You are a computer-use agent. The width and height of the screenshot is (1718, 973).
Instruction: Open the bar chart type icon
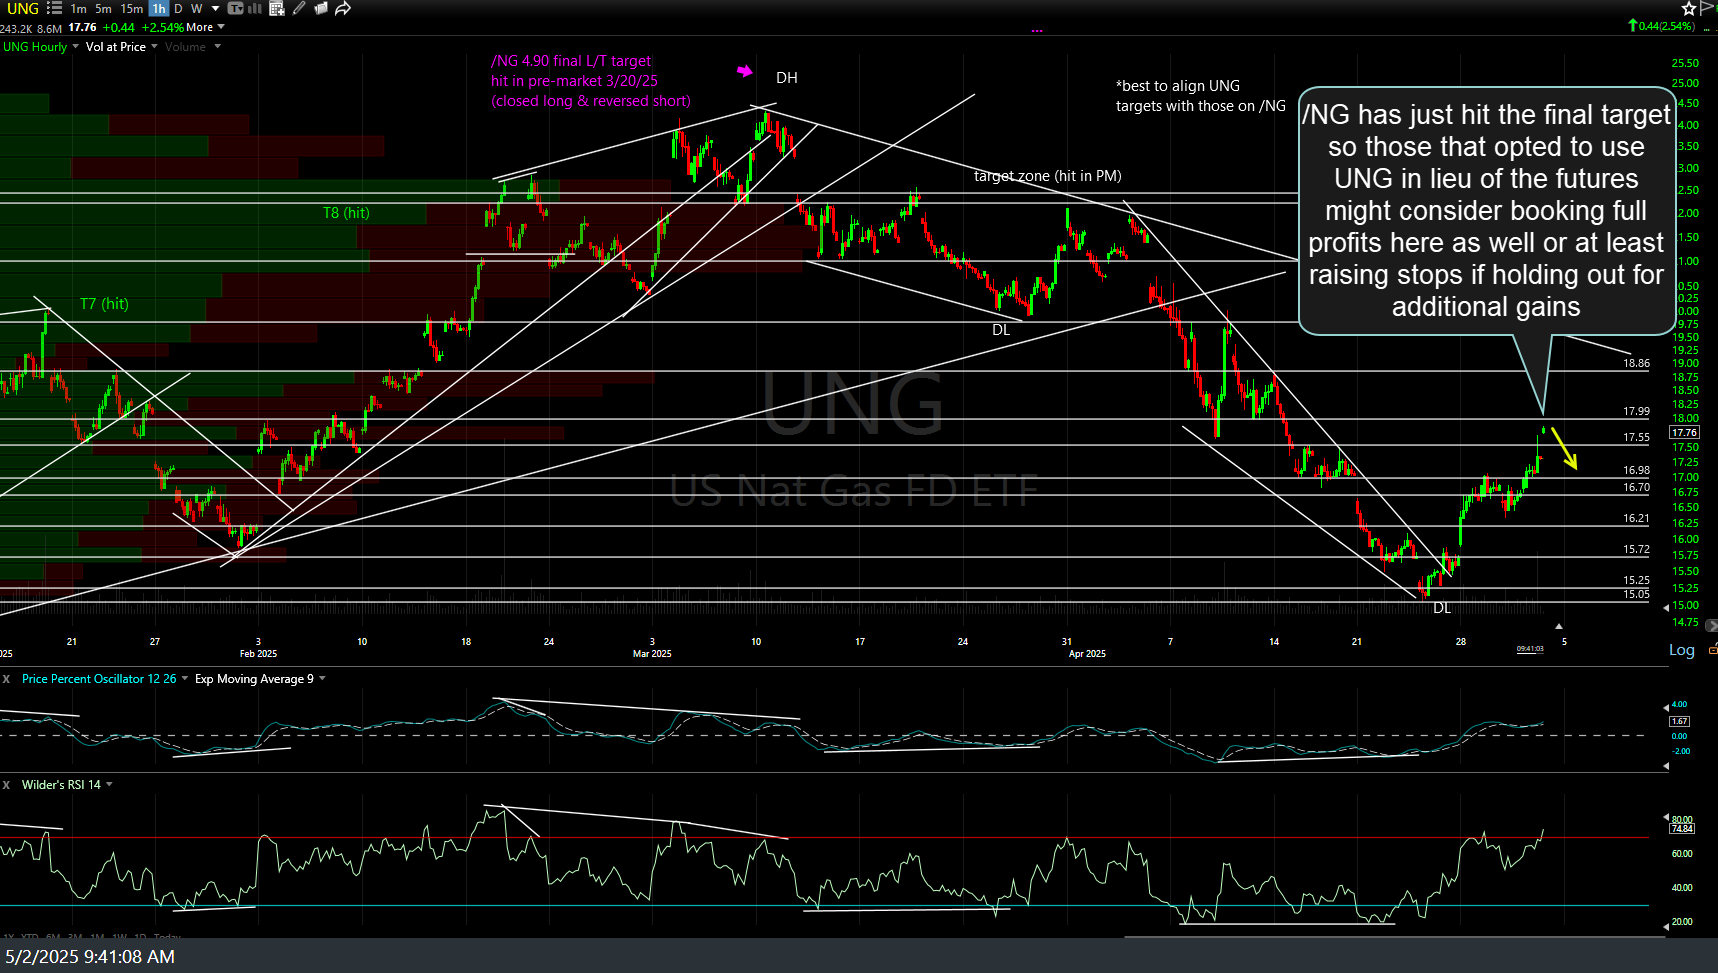(x=255, y=8)
